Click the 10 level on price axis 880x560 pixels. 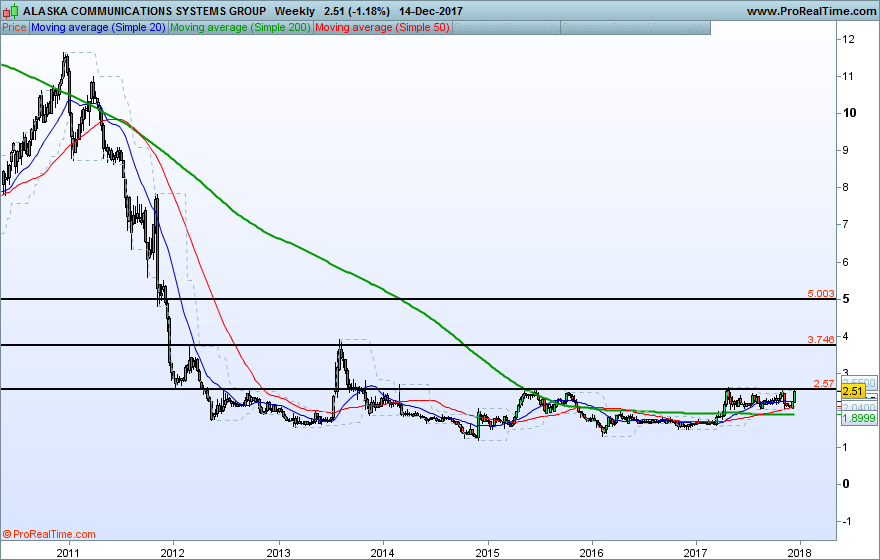pos(849,113)
